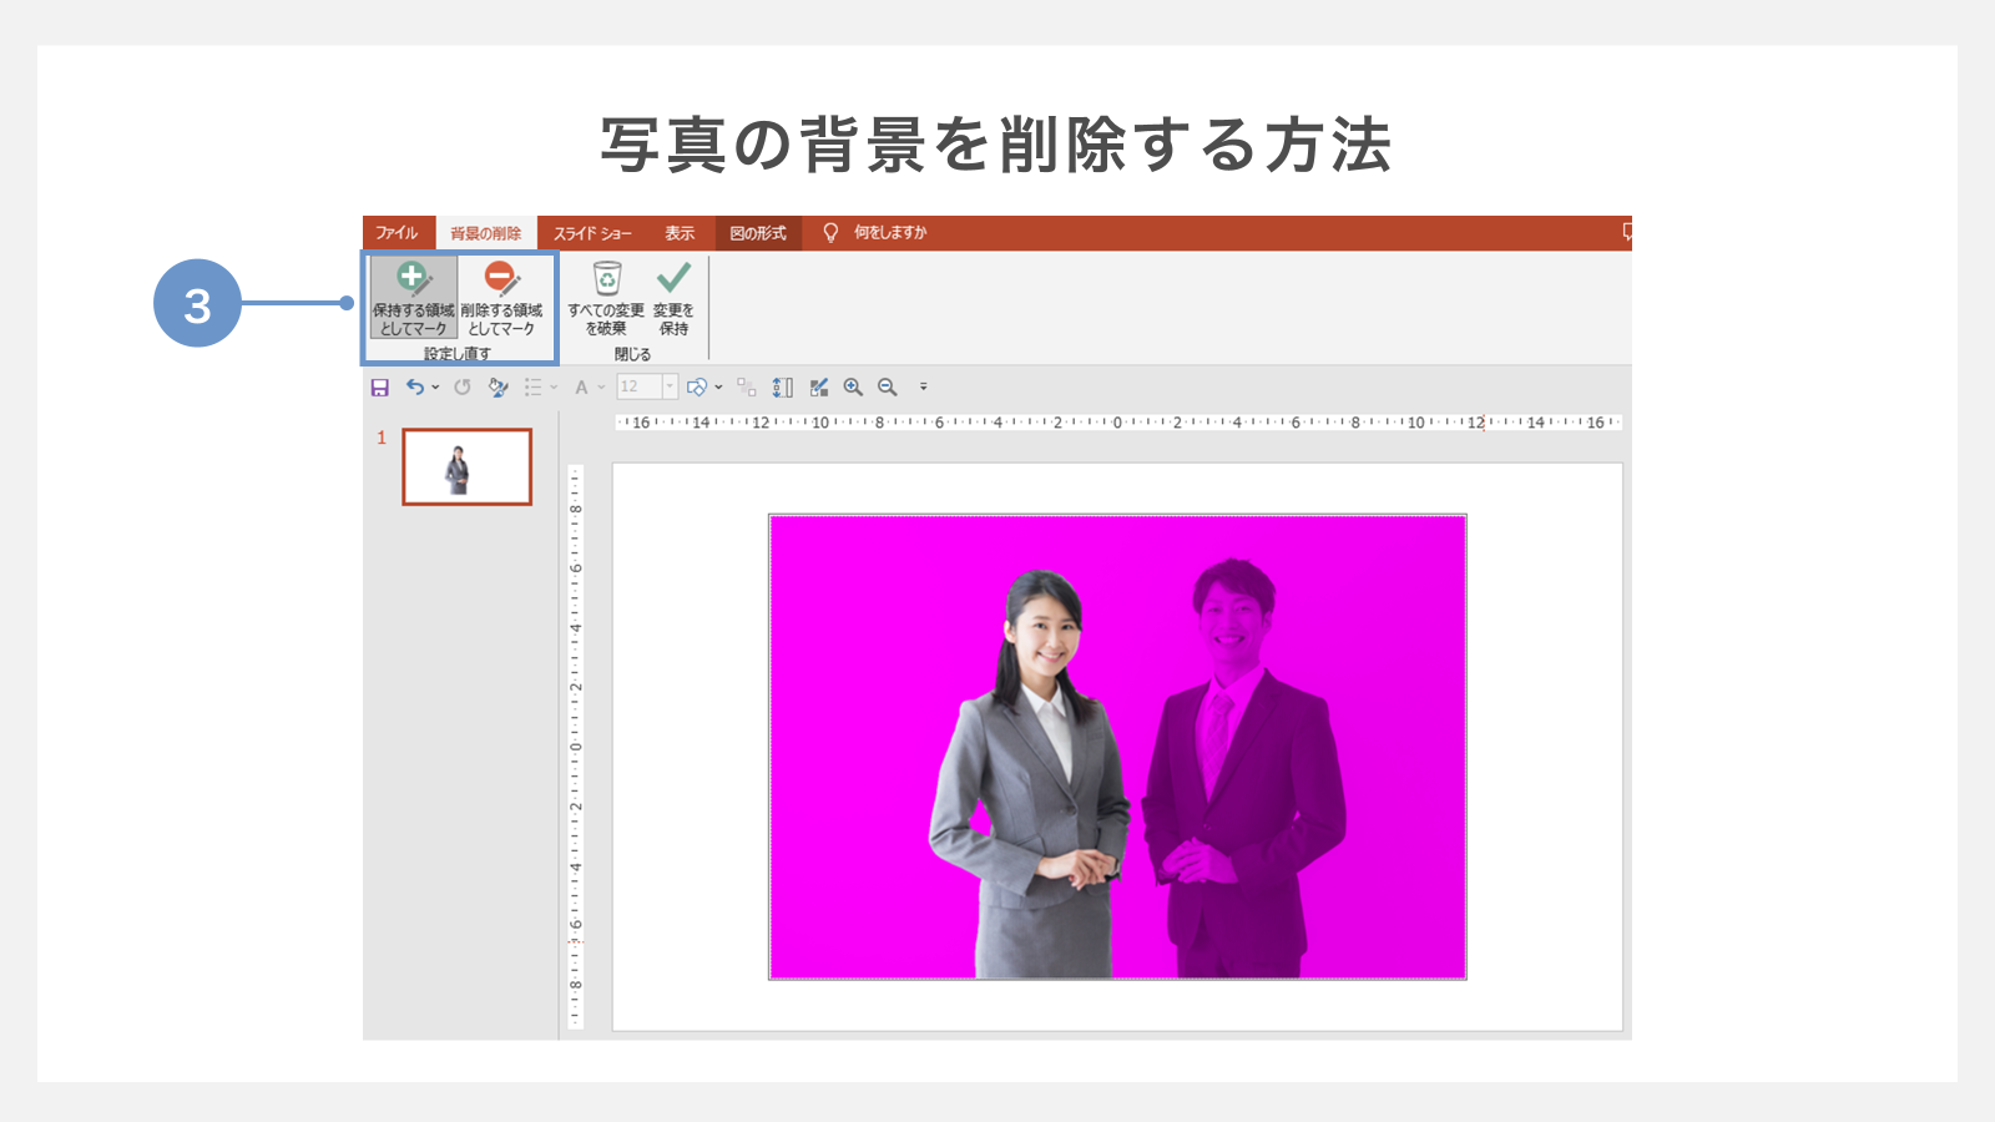Open Customize Quick Access Toolbar arrow
This screenshot has width=1995, height=1122.
(x=923, y=387)
